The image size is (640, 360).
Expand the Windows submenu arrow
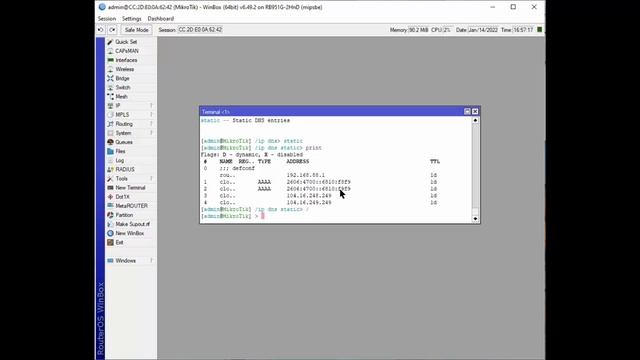tap(151, 260)
